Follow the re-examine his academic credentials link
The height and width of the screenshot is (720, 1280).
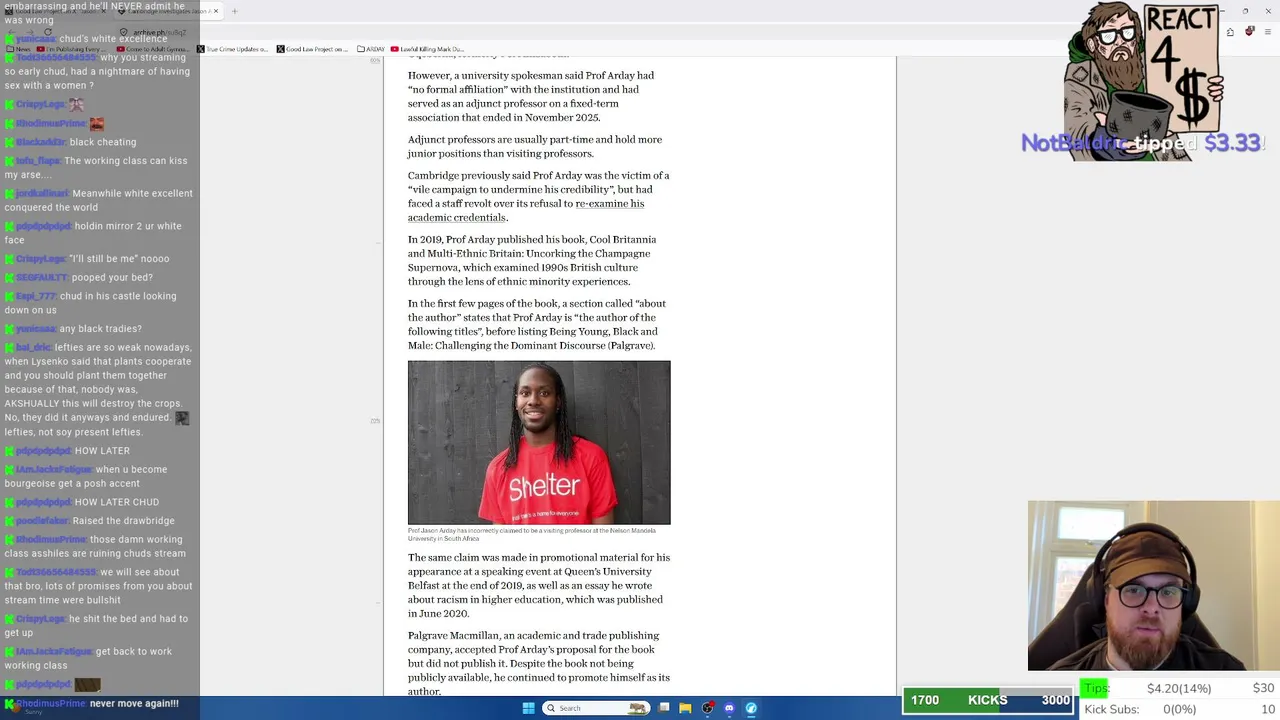[526, 210]
